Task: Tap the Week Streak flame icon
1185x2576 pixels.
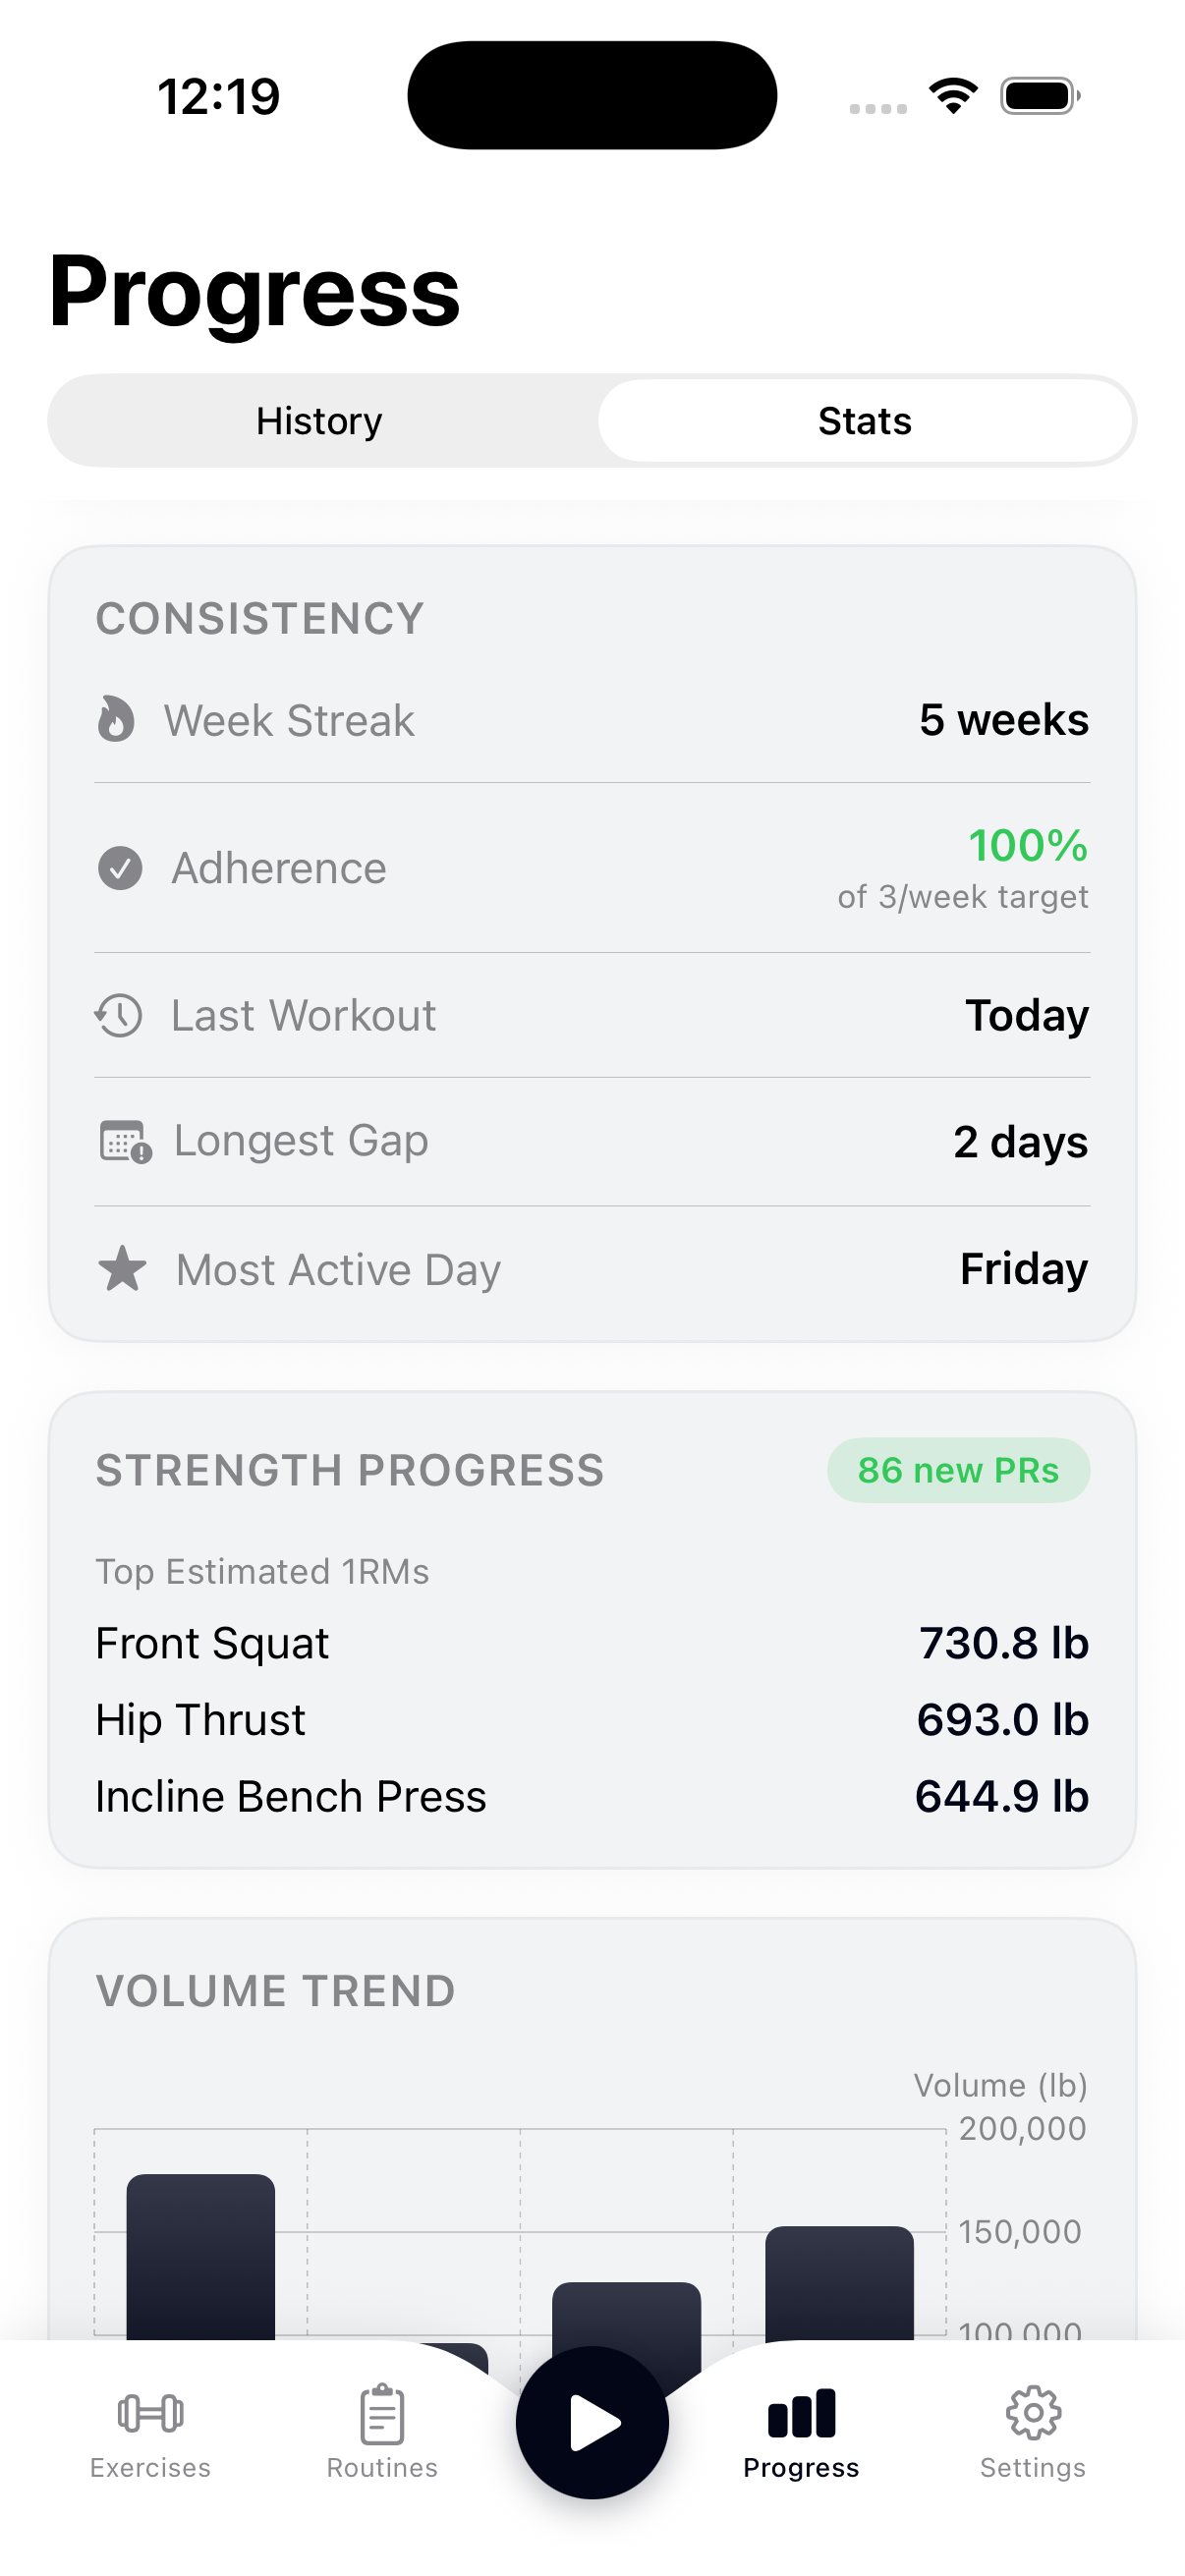Action: coord(116,719)
